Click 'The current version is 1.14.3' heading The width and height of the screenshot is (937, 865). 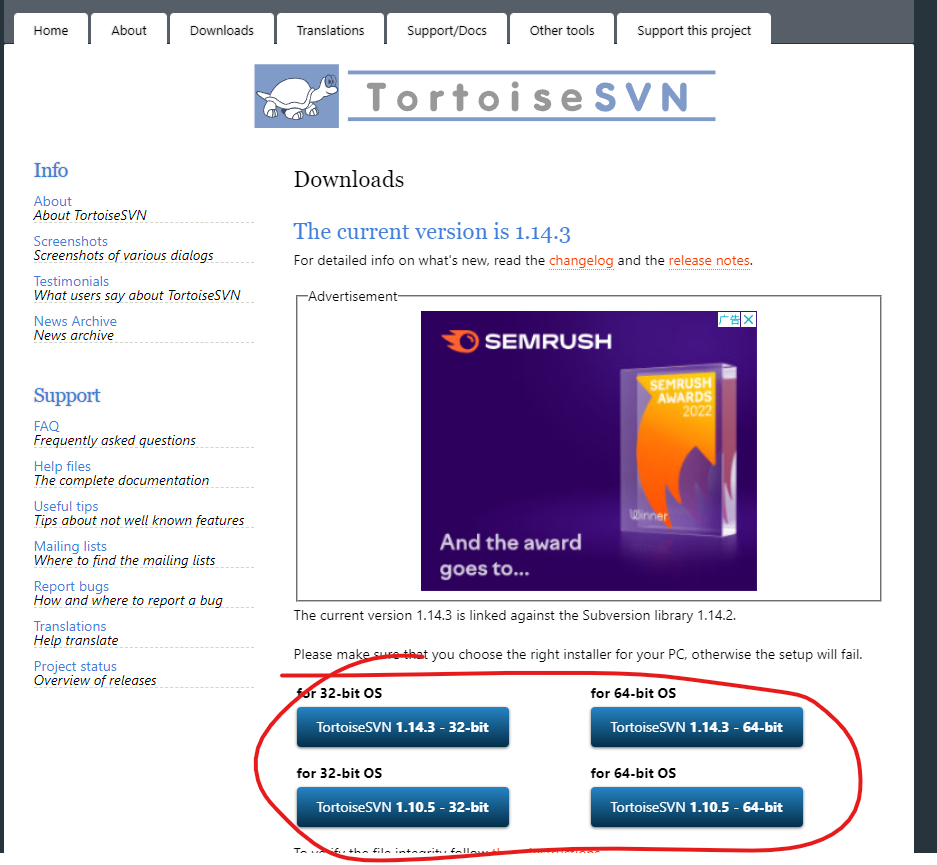point(432,232)
